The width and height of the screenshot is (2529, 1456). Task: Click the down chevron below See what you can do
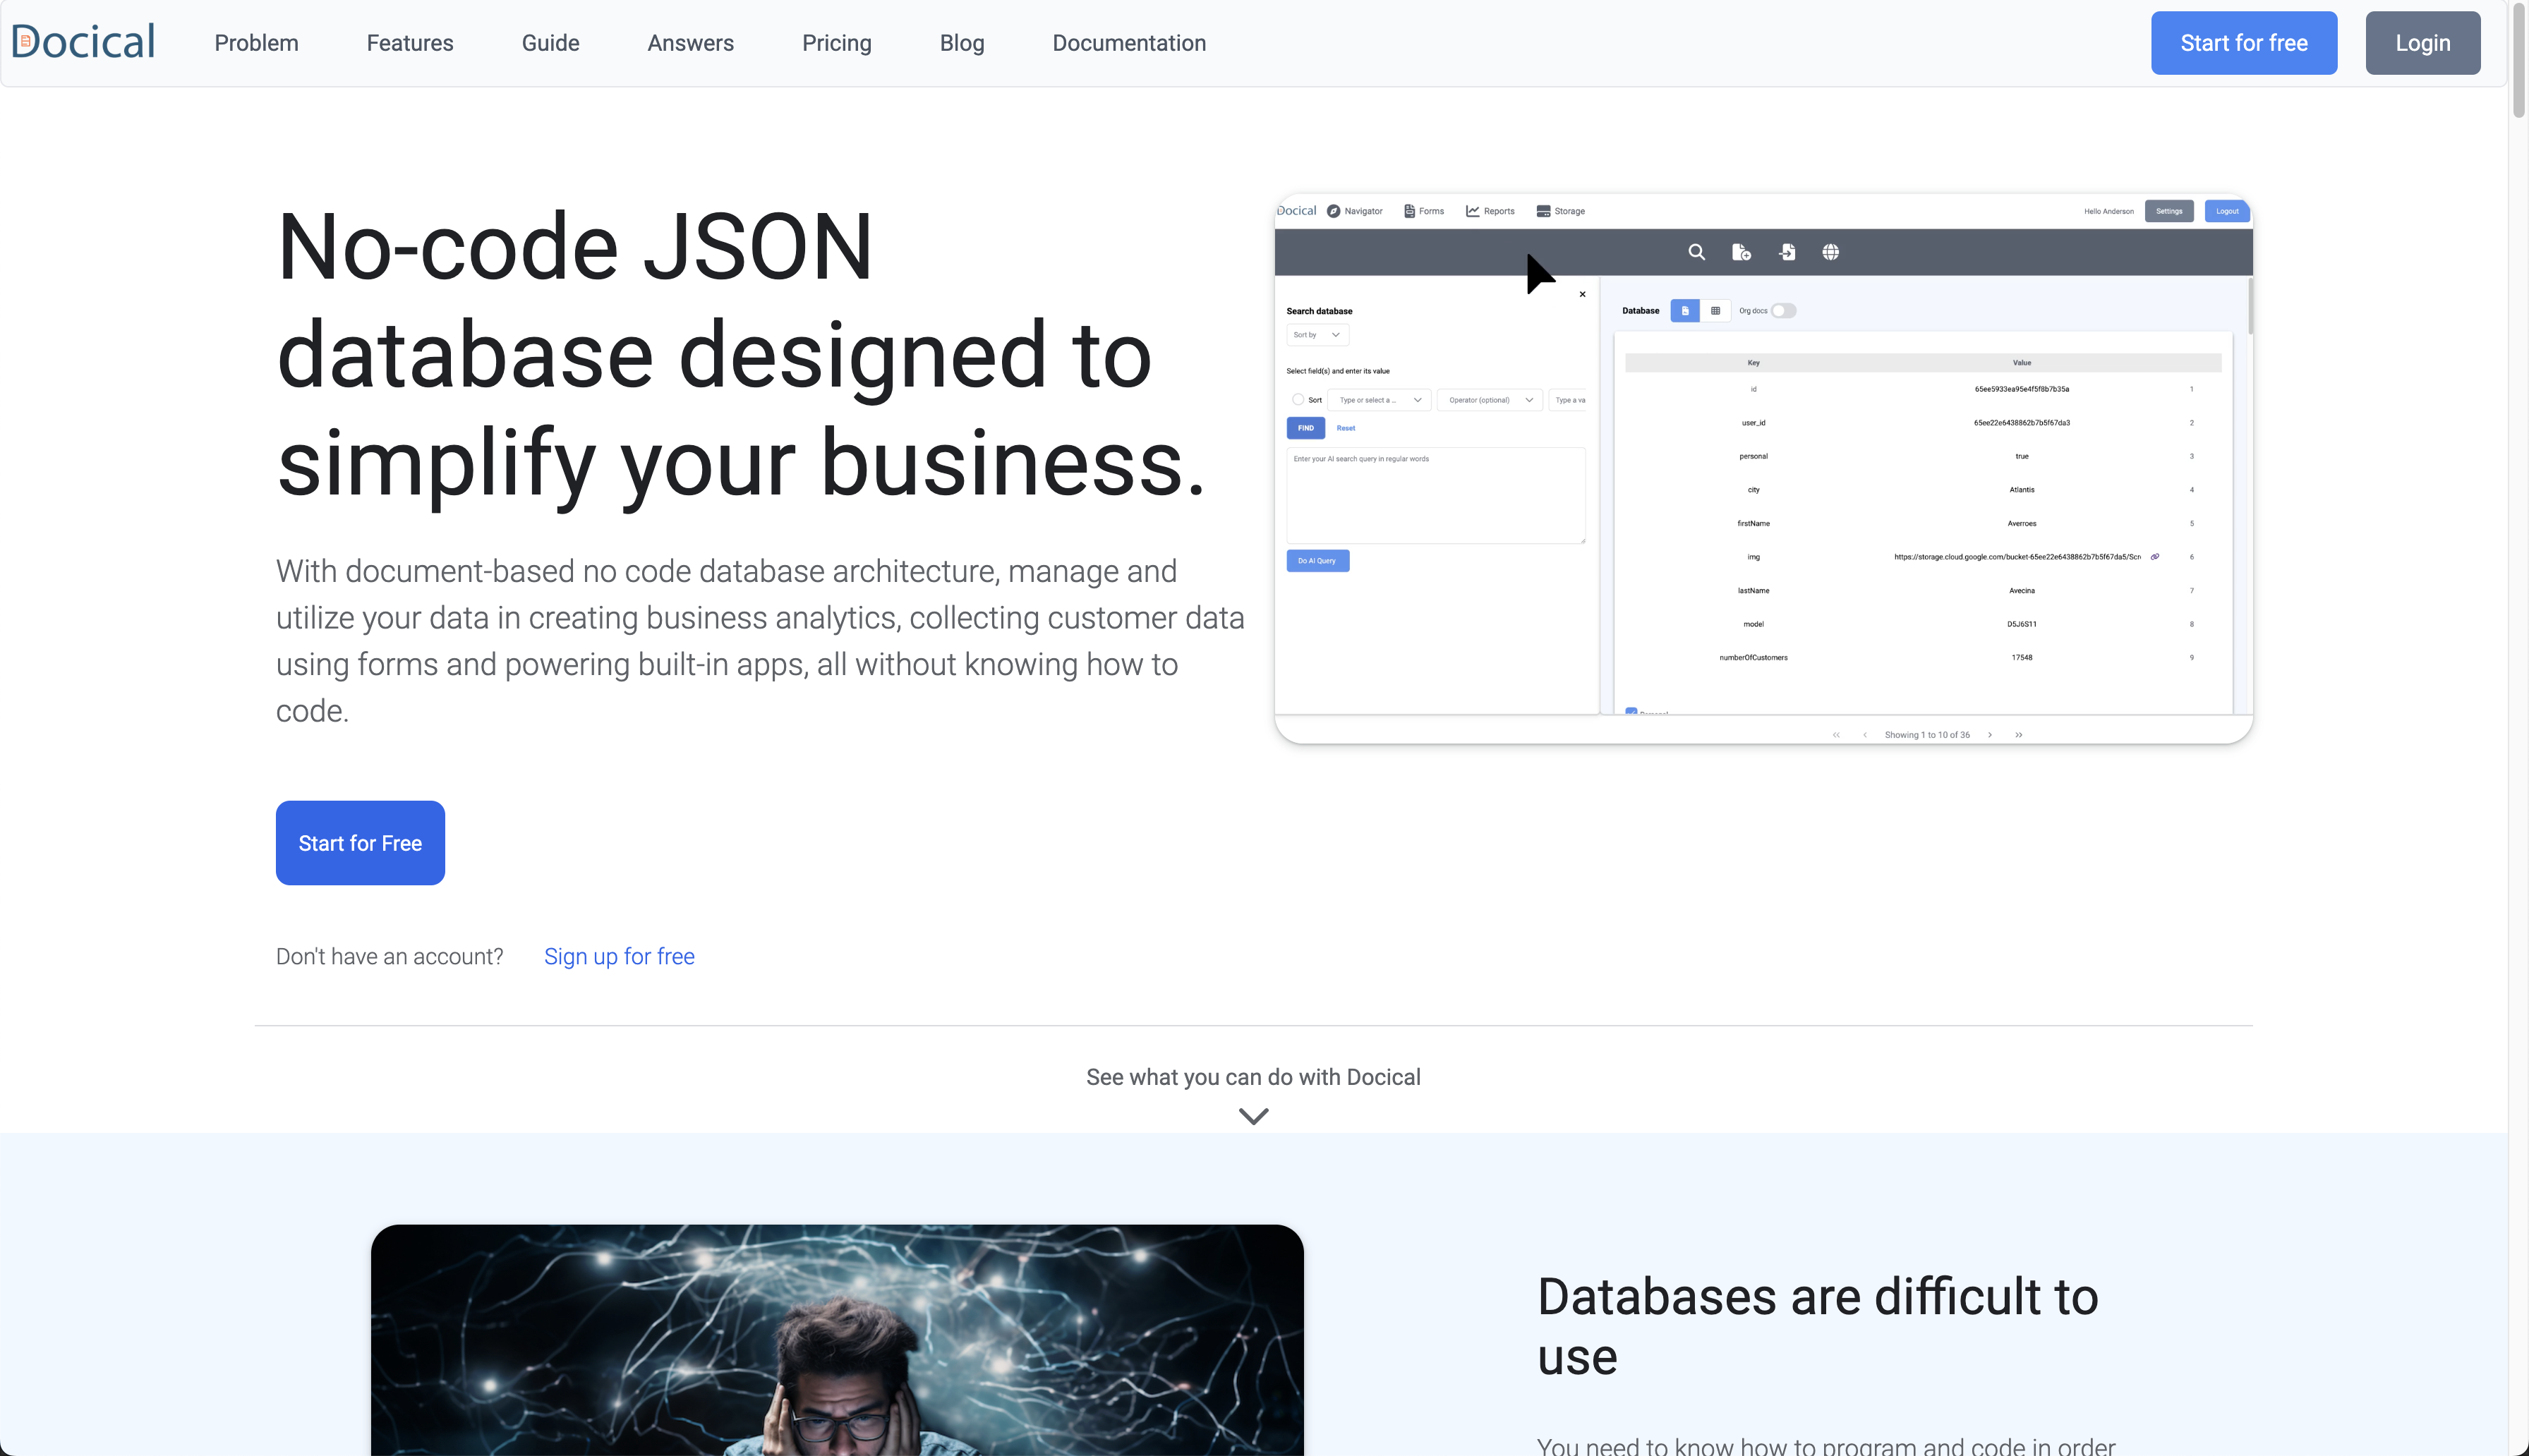click(x=1253, y=1116)
